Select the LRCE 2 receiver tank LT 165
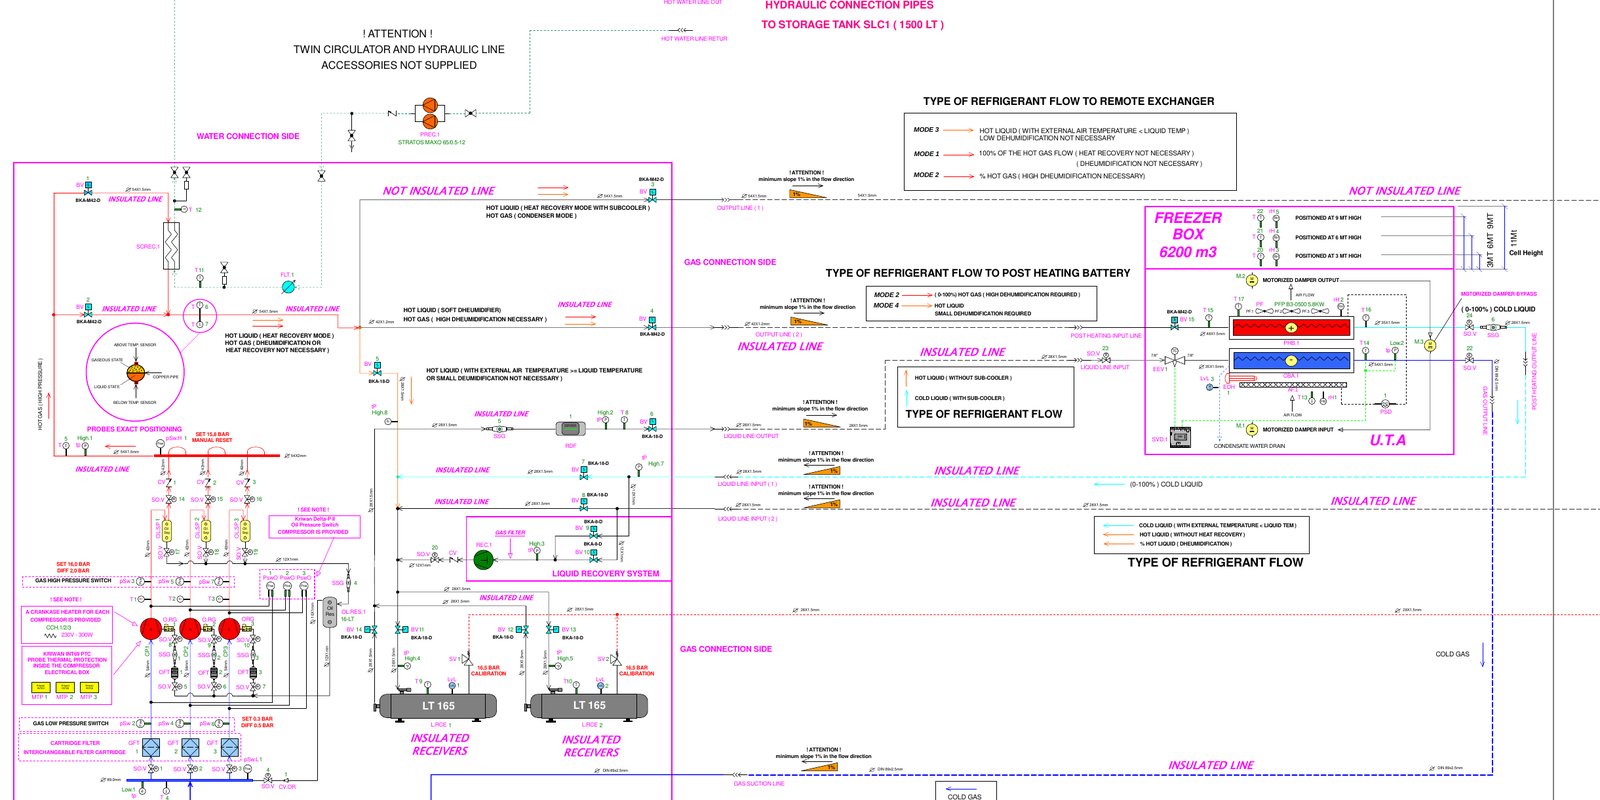 589,706
